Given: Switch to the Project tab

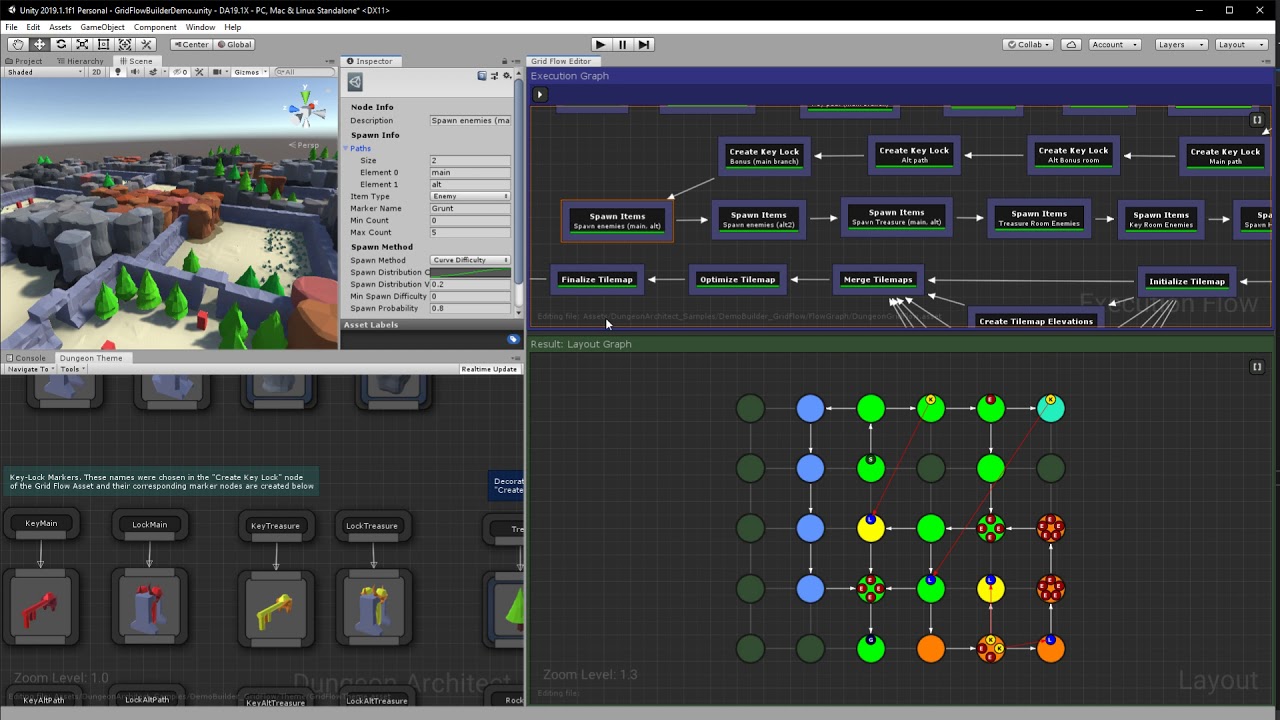Looking at the screenshot, I should point(25,61).
